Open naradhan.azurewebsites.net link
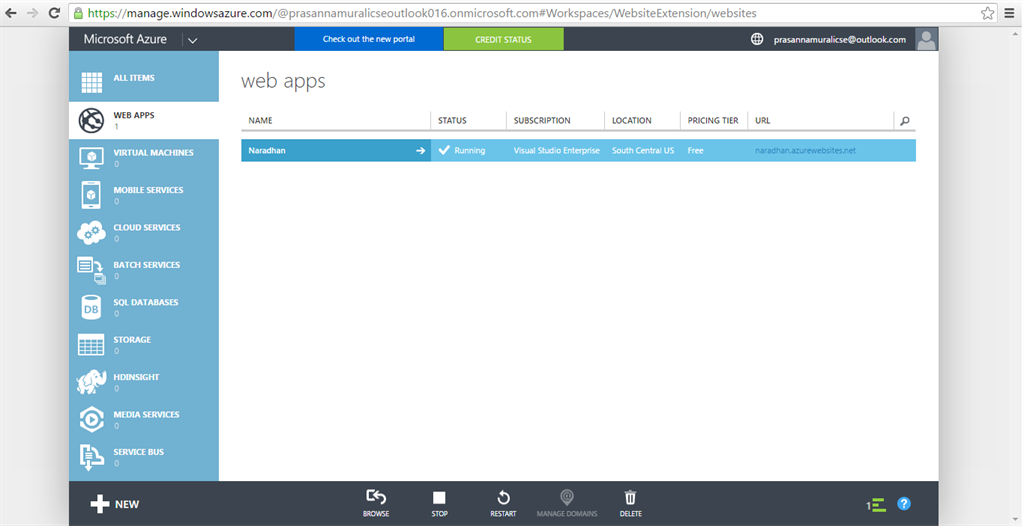This screenshot has width=1024, height=526. (x=805, y=150)
